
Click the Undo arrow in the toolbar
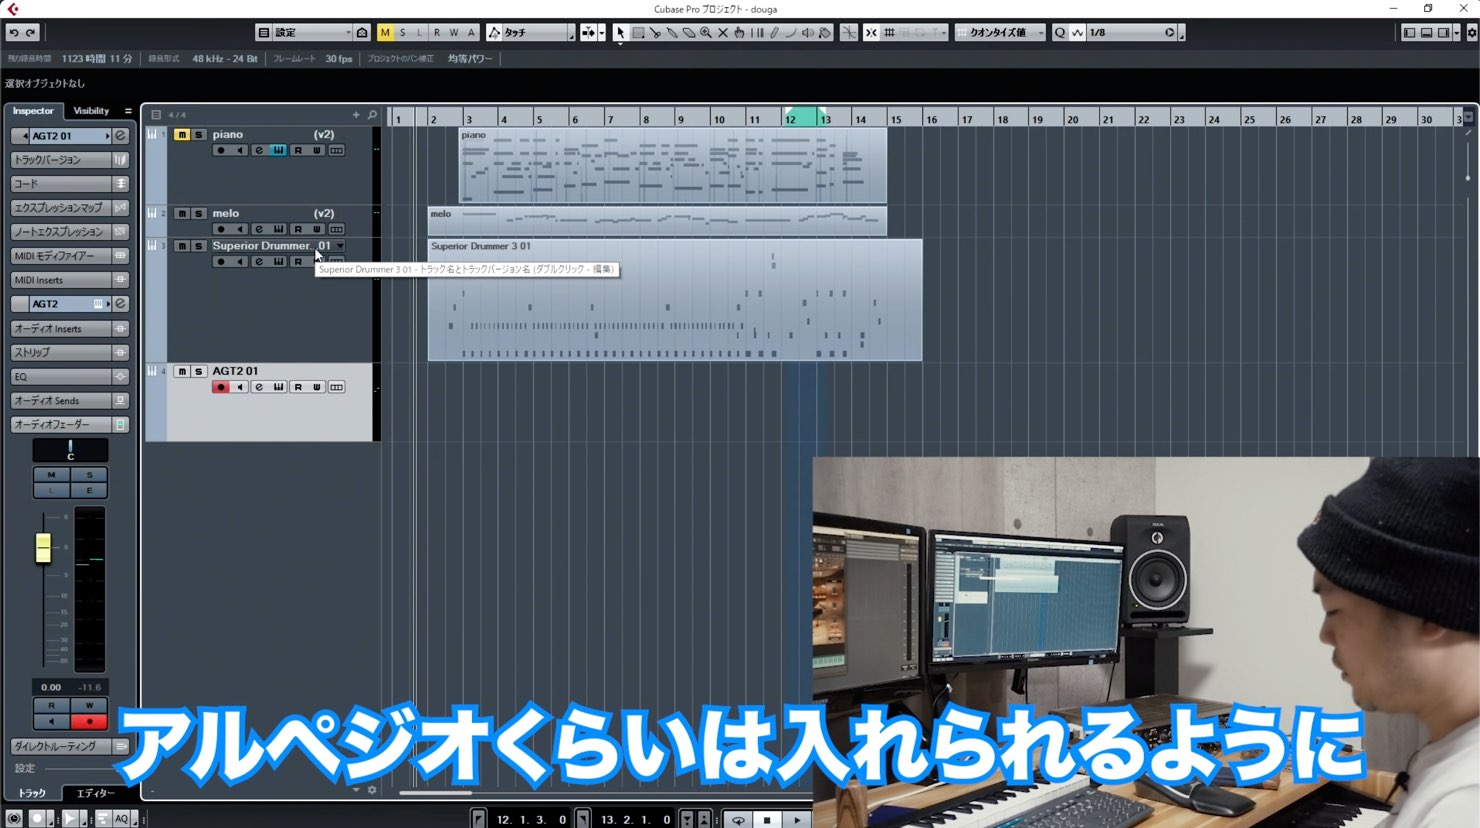(14, 33)
